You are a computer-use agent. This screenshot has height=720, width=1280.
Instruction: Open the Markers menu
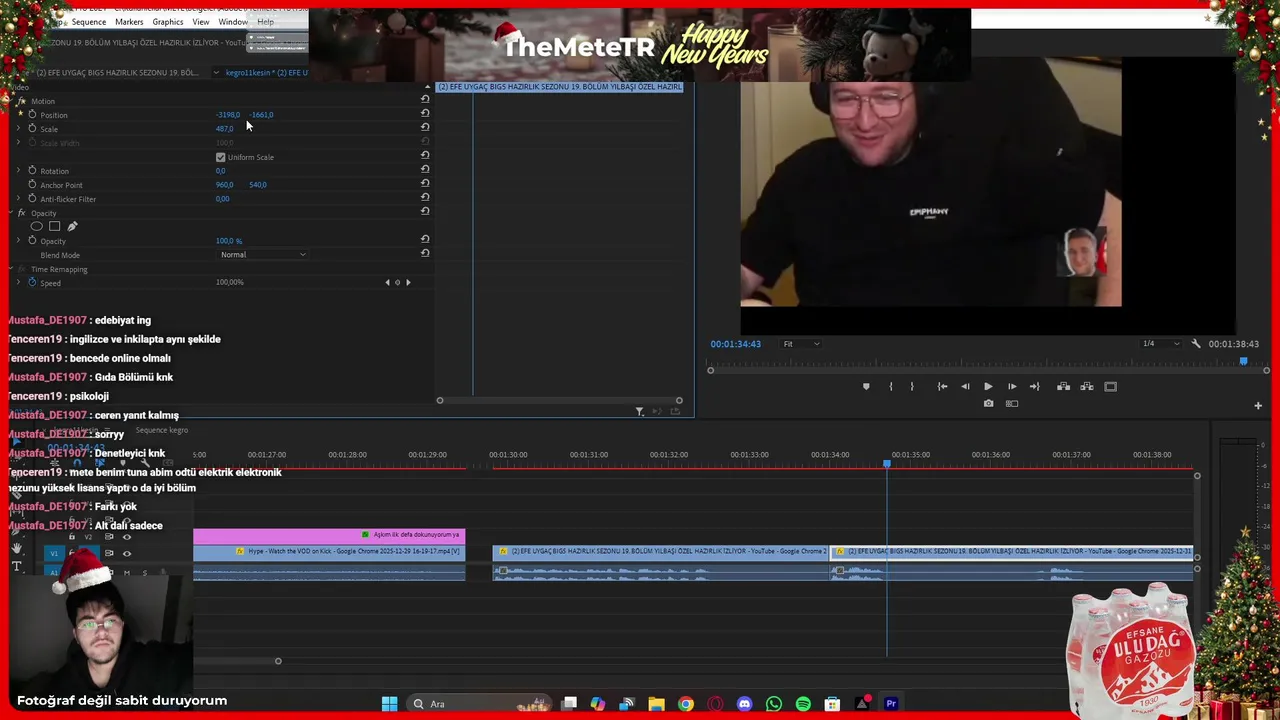(129, 21)
